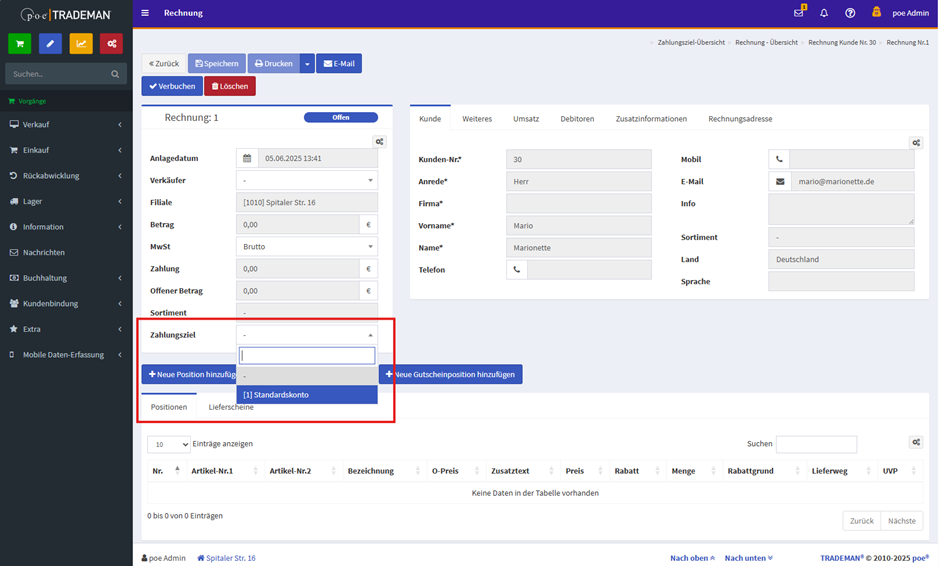Open the Lieferscheine tab
This screenshot has width=939, height=566.
pyautogui.click(x=231, y=407)
